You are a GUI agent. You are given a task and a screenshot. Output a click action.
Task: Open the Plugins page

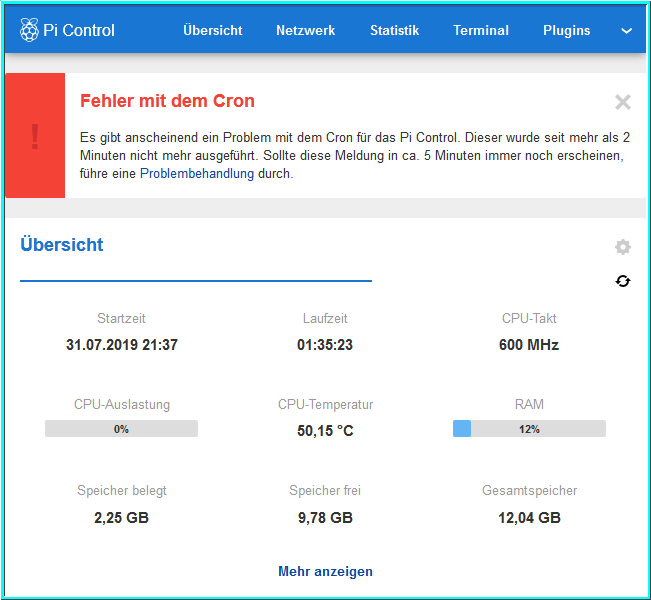567,30
